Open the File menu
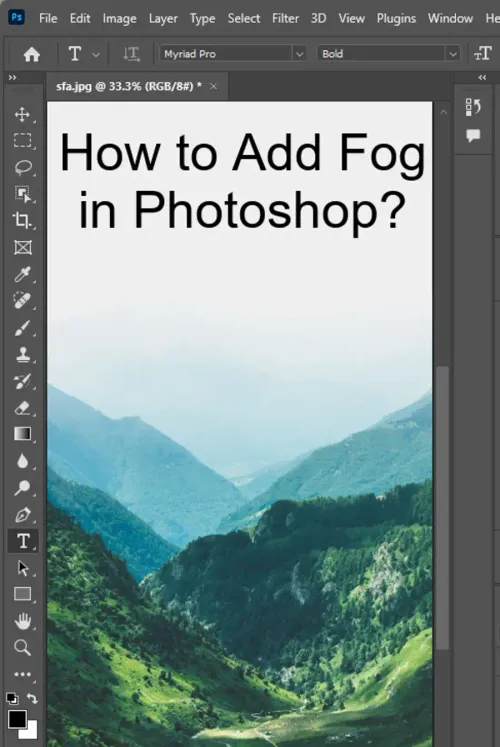The image size is (500, 747). (48, 18)
